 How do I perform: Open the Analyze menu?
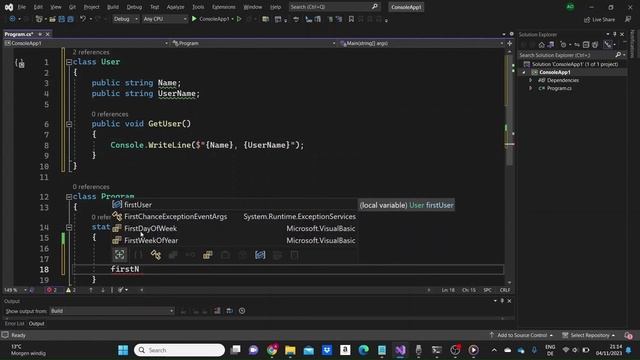pos(175,7)
